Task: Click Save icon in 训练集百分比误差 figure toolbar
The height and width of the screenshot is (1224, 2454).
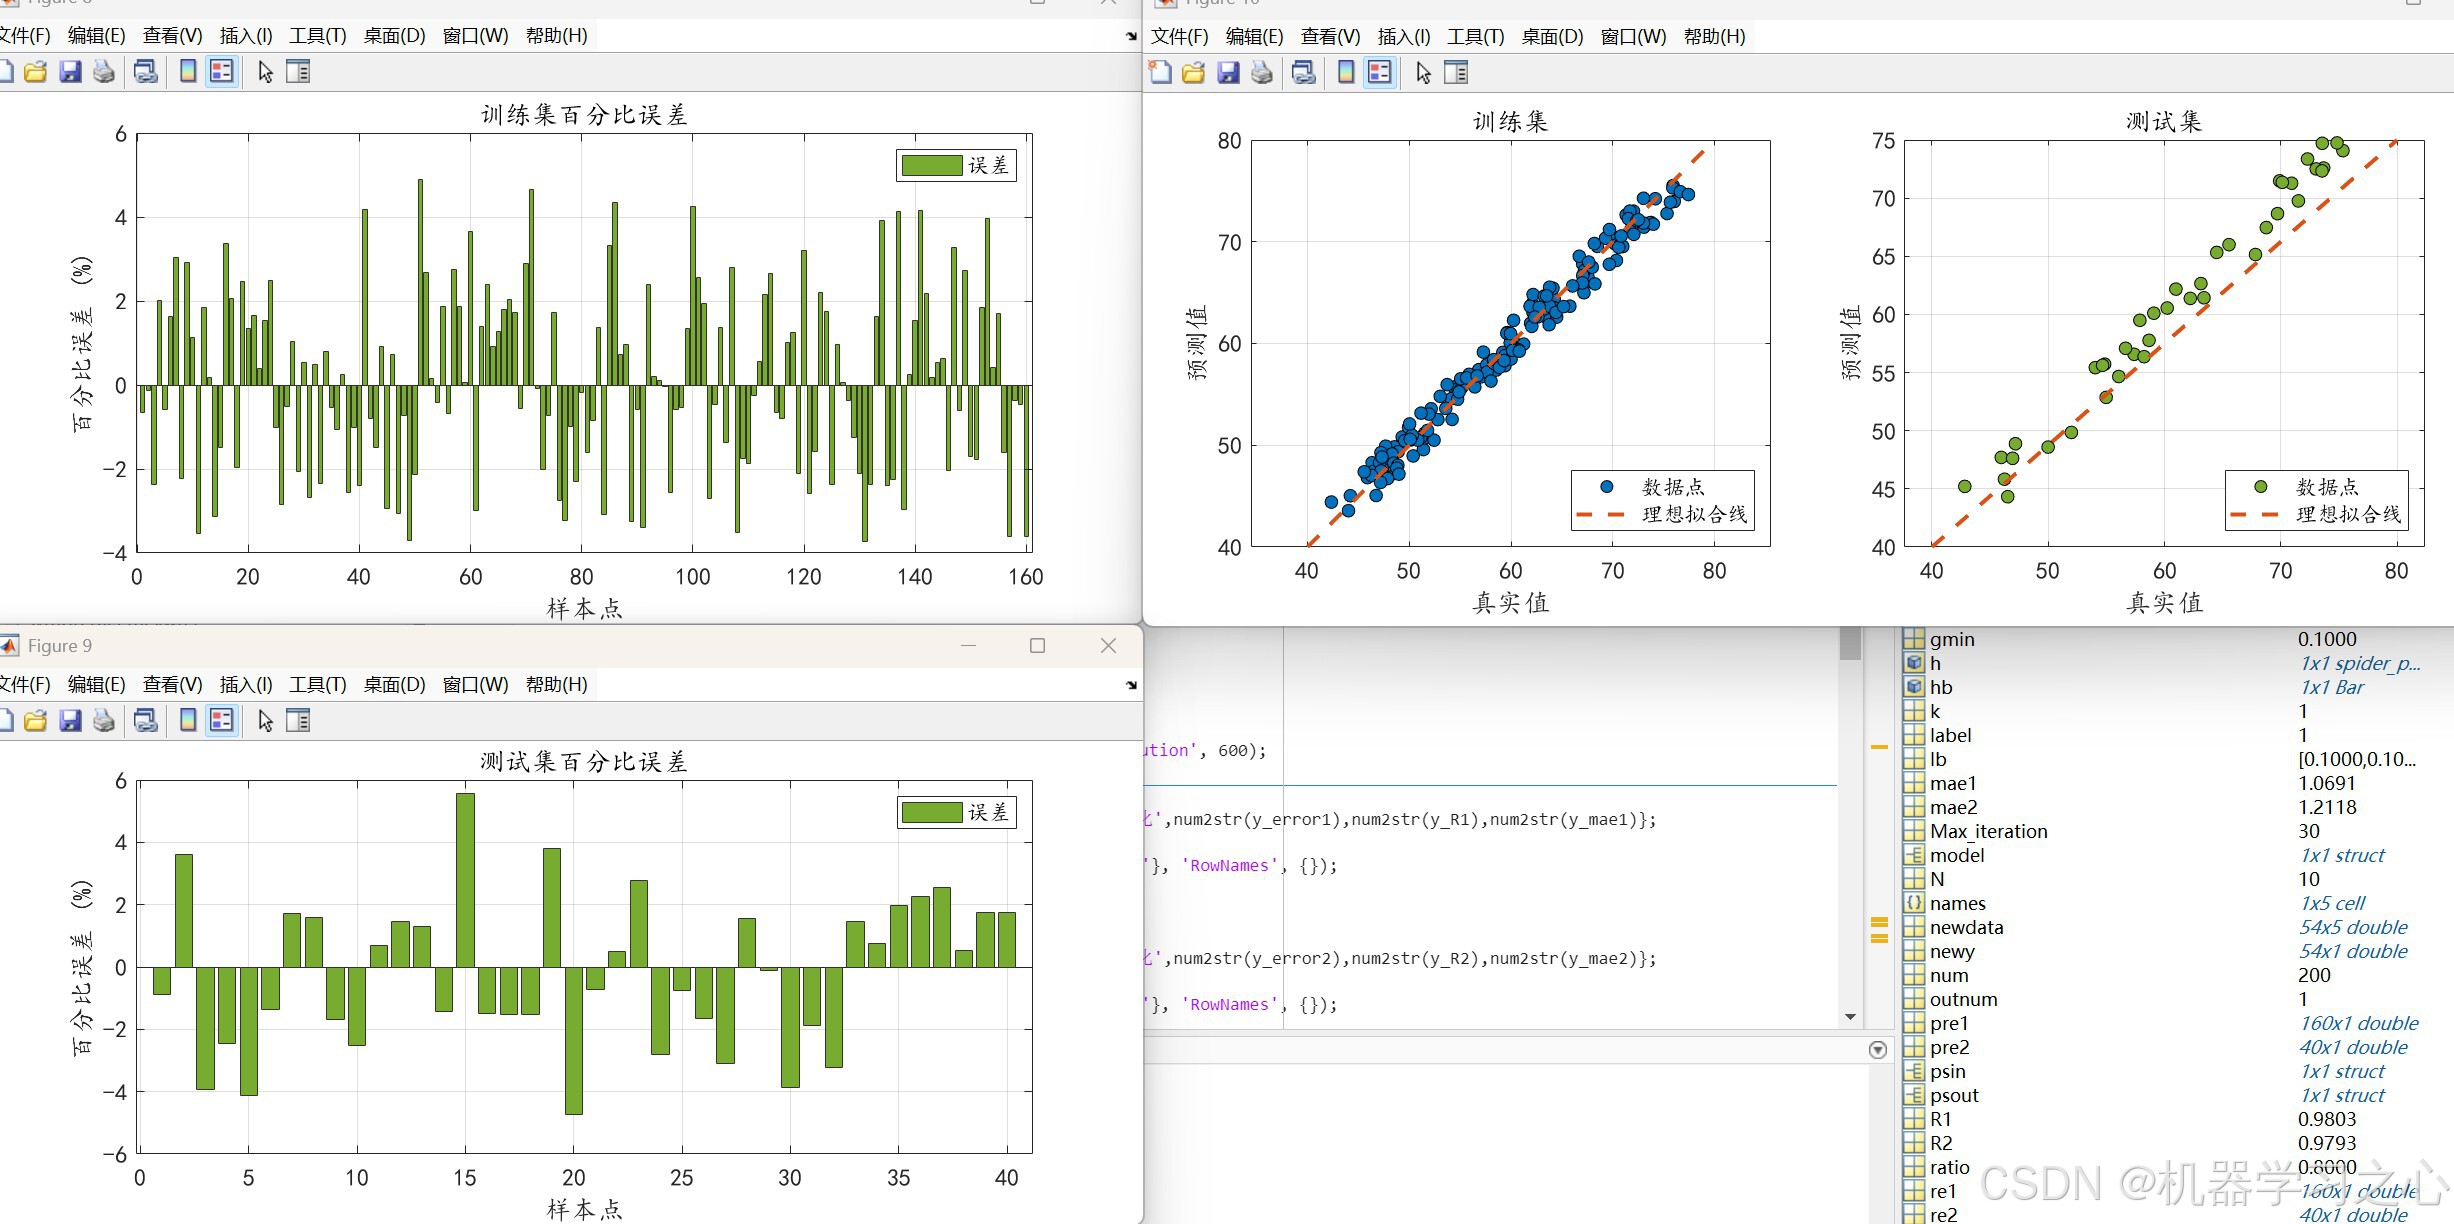Action: click(70, 72)
